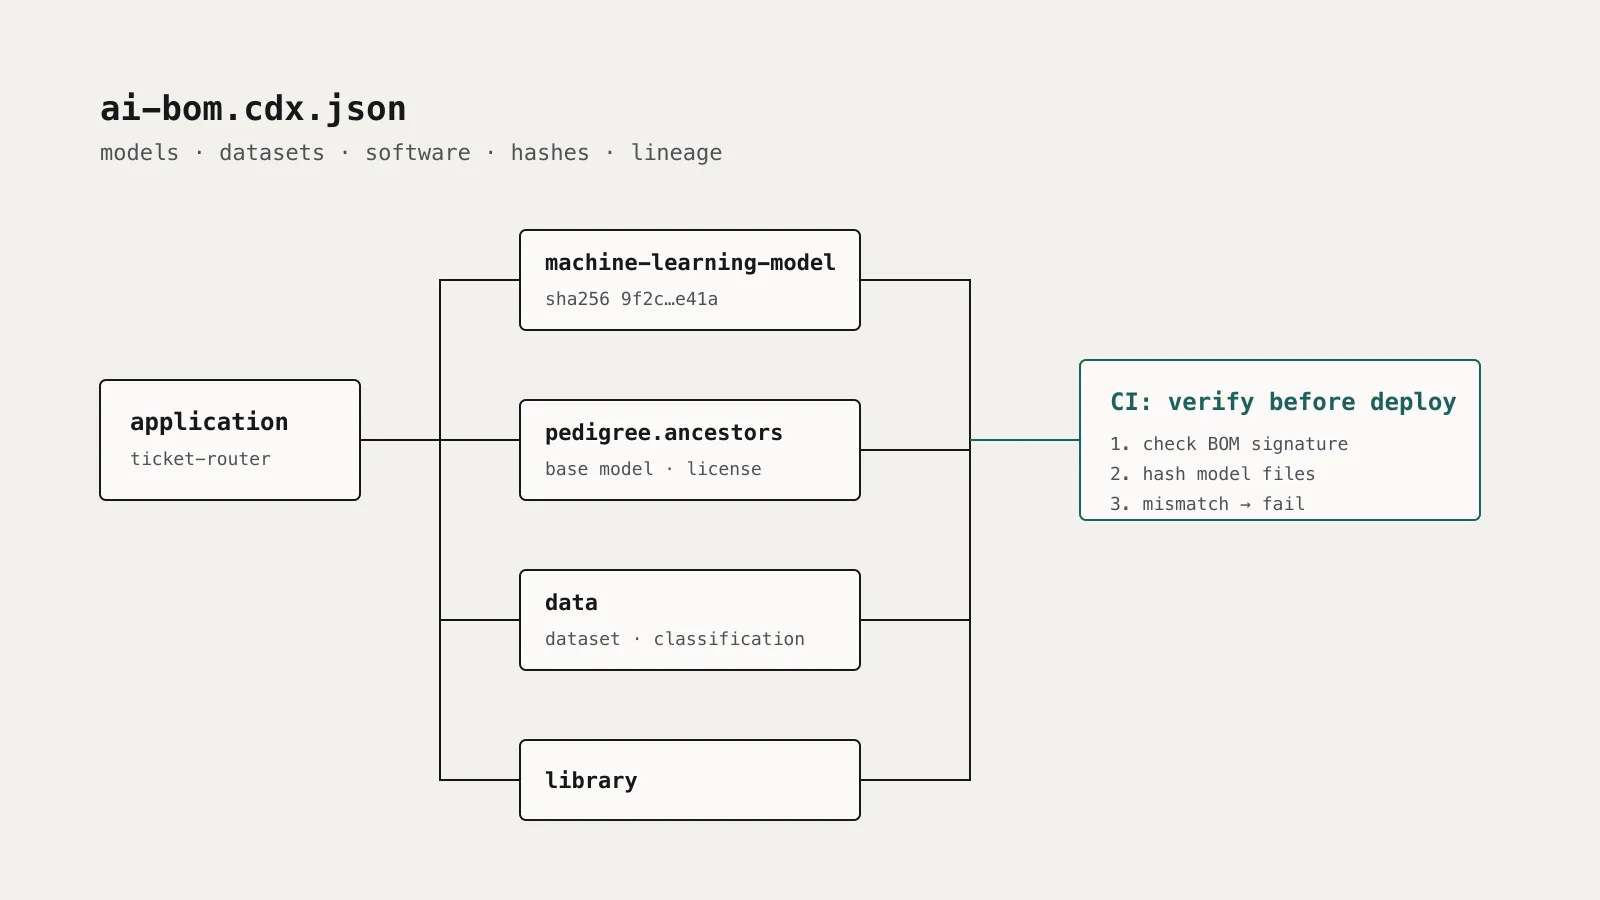Select the 'lineage' subtitle word
This screenshot has width=1600, height=900.
(x=676, y=153)
